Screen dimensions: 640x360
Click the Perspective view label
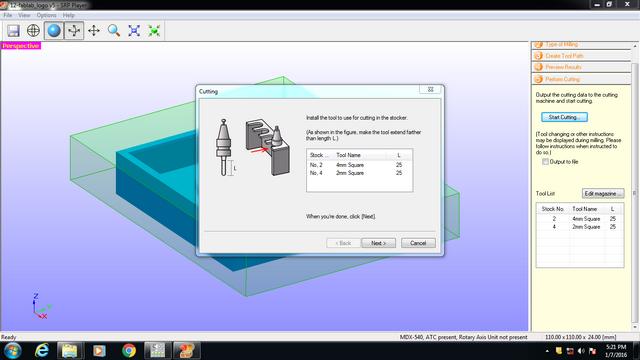tap(21, 46)
